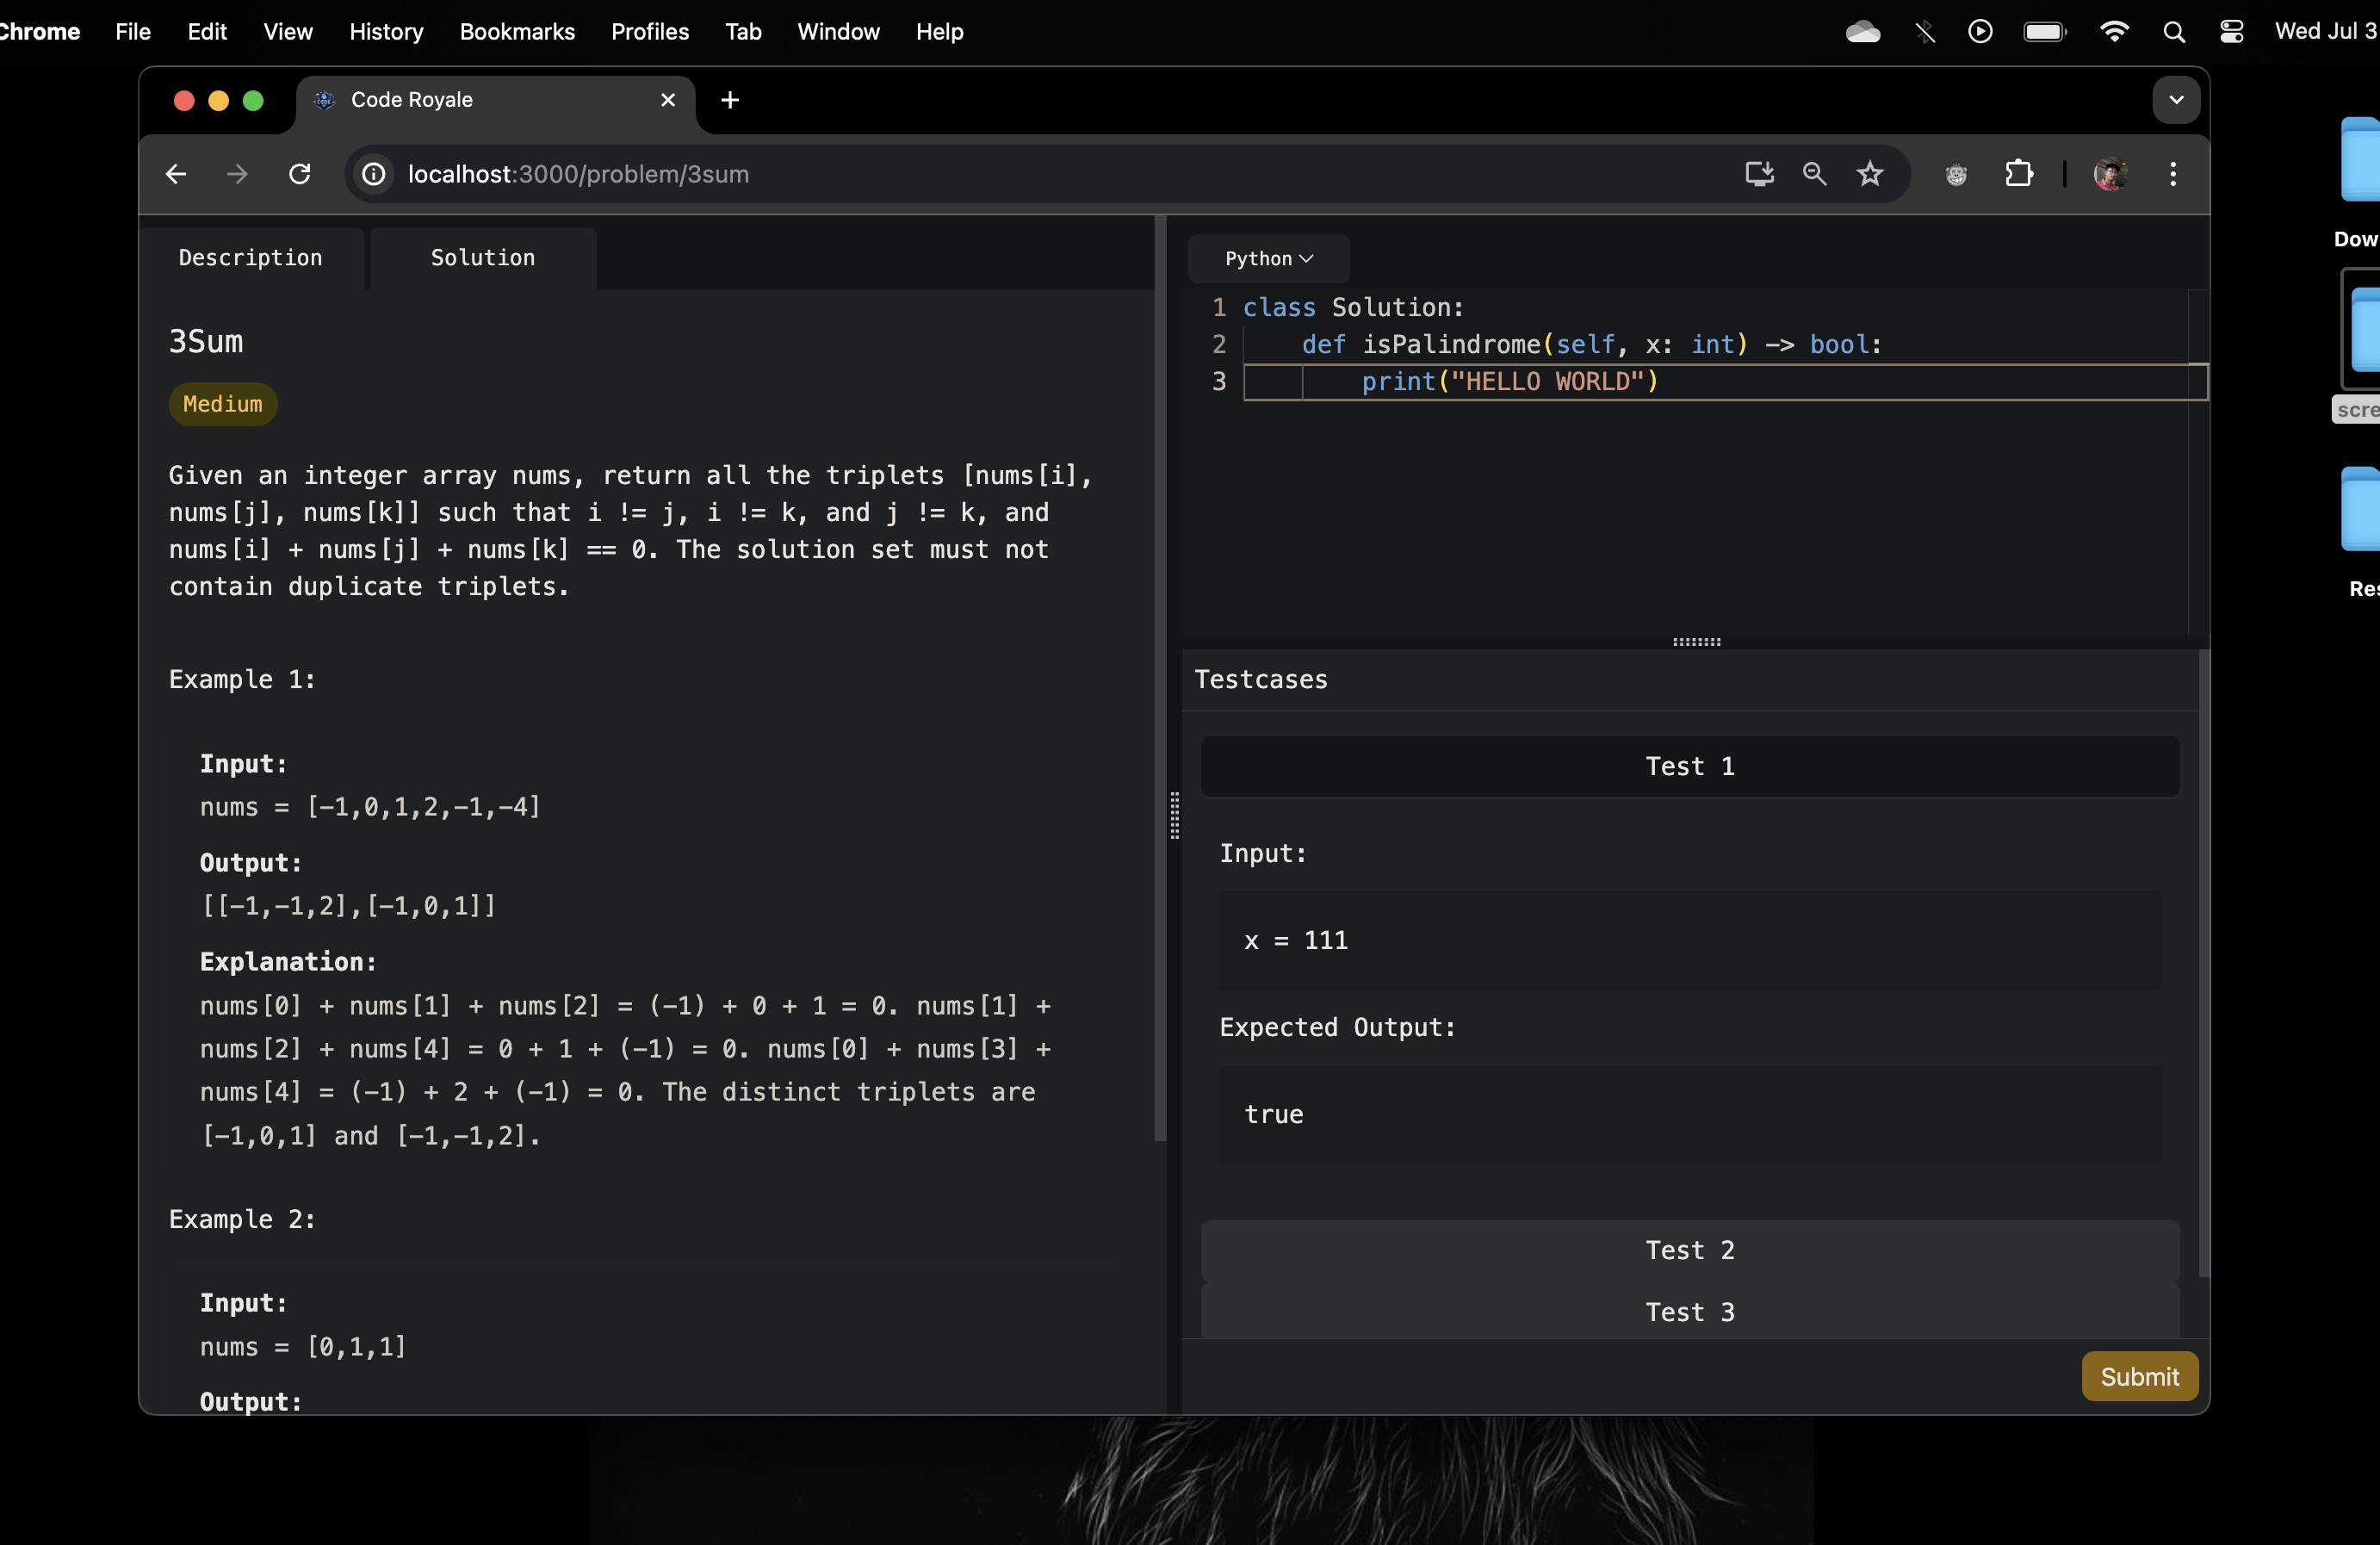Grab the vertical pane resize handle

[1174, 815]
